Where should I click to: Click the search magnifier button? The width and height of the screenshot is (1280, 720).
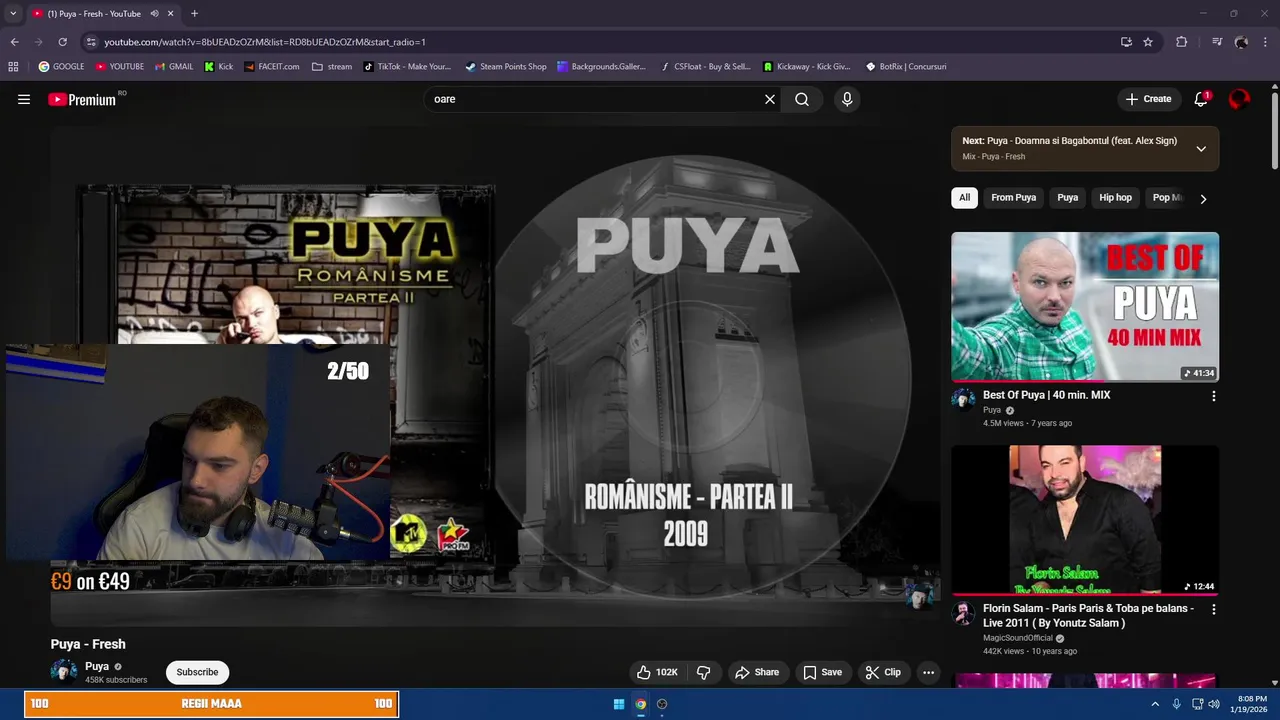(802, 99)
